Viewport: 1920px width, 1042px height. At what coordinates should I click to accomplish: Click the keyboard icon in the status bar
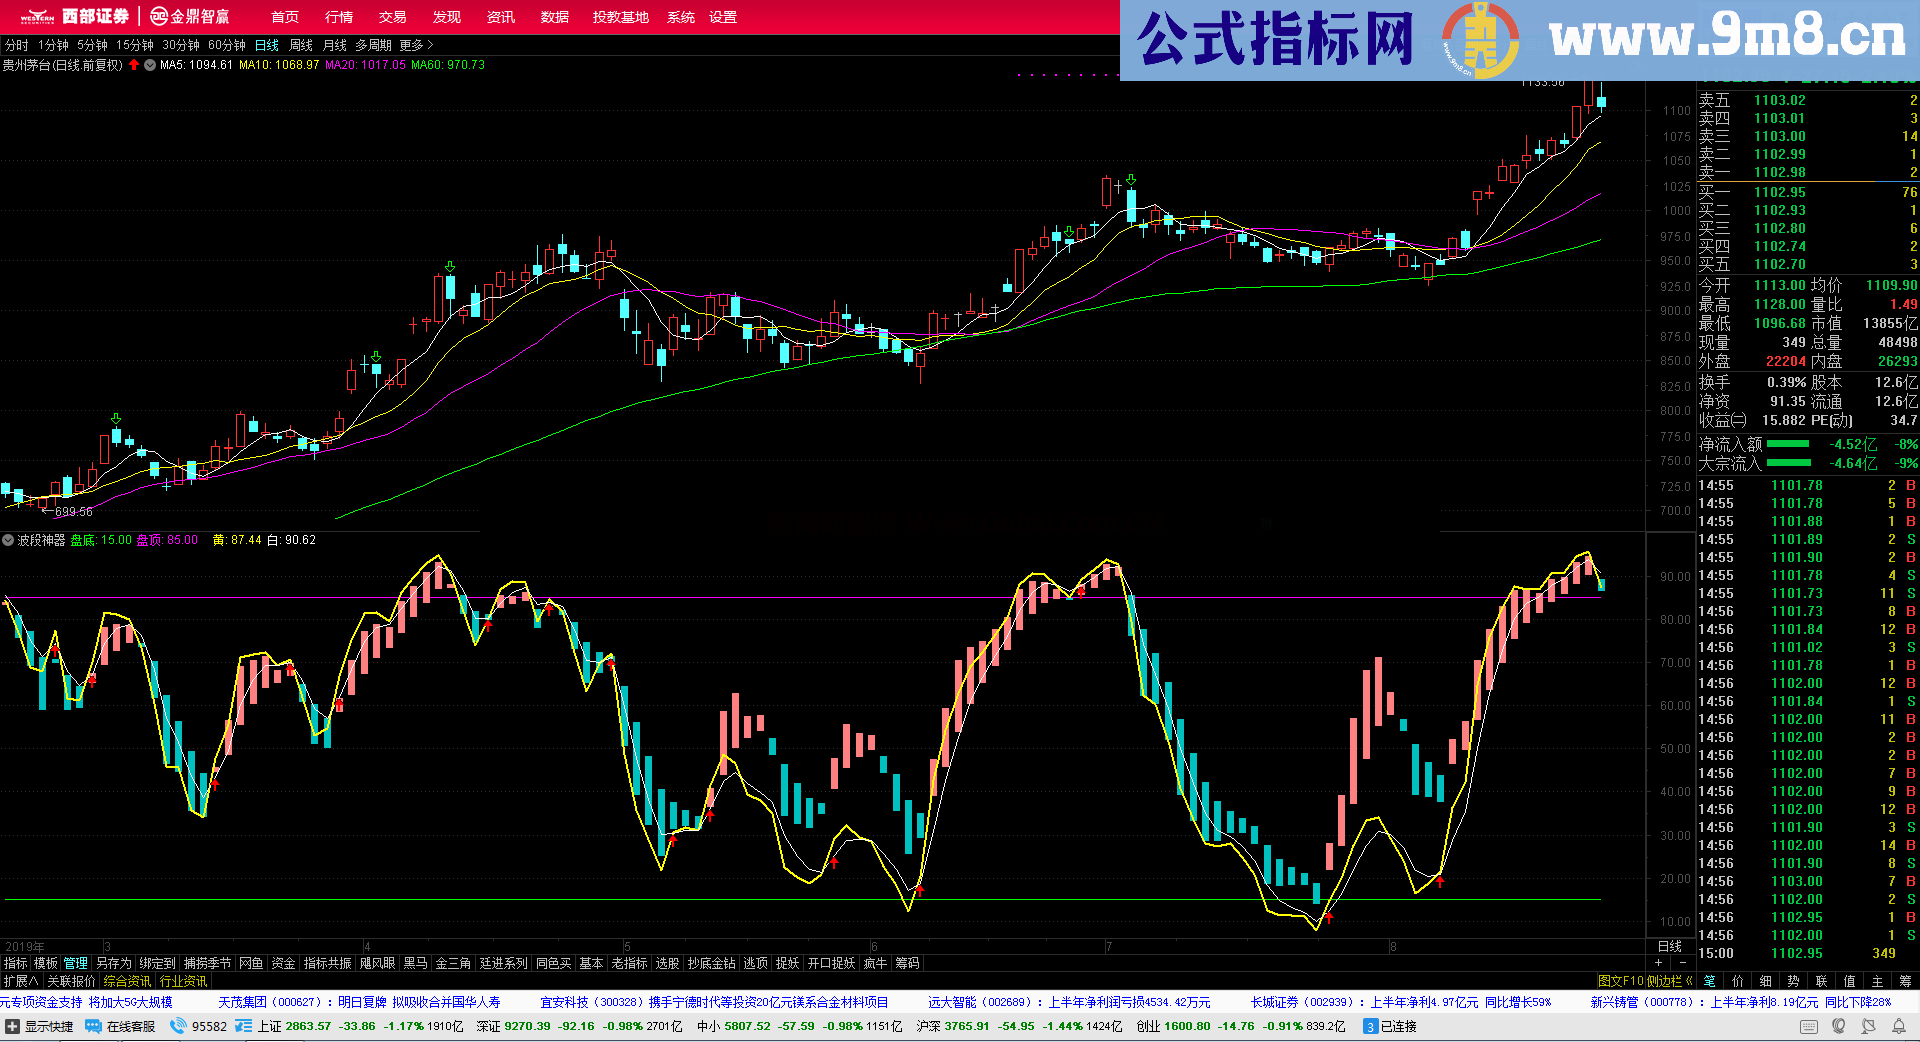point(1808,1027)
